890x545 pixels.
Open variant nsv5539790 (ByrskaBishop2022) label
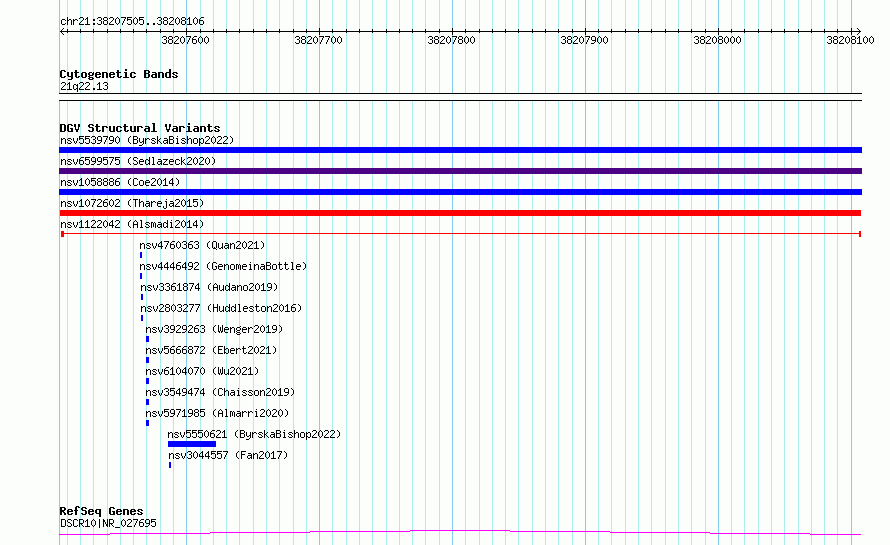click(x=147, y=140)
